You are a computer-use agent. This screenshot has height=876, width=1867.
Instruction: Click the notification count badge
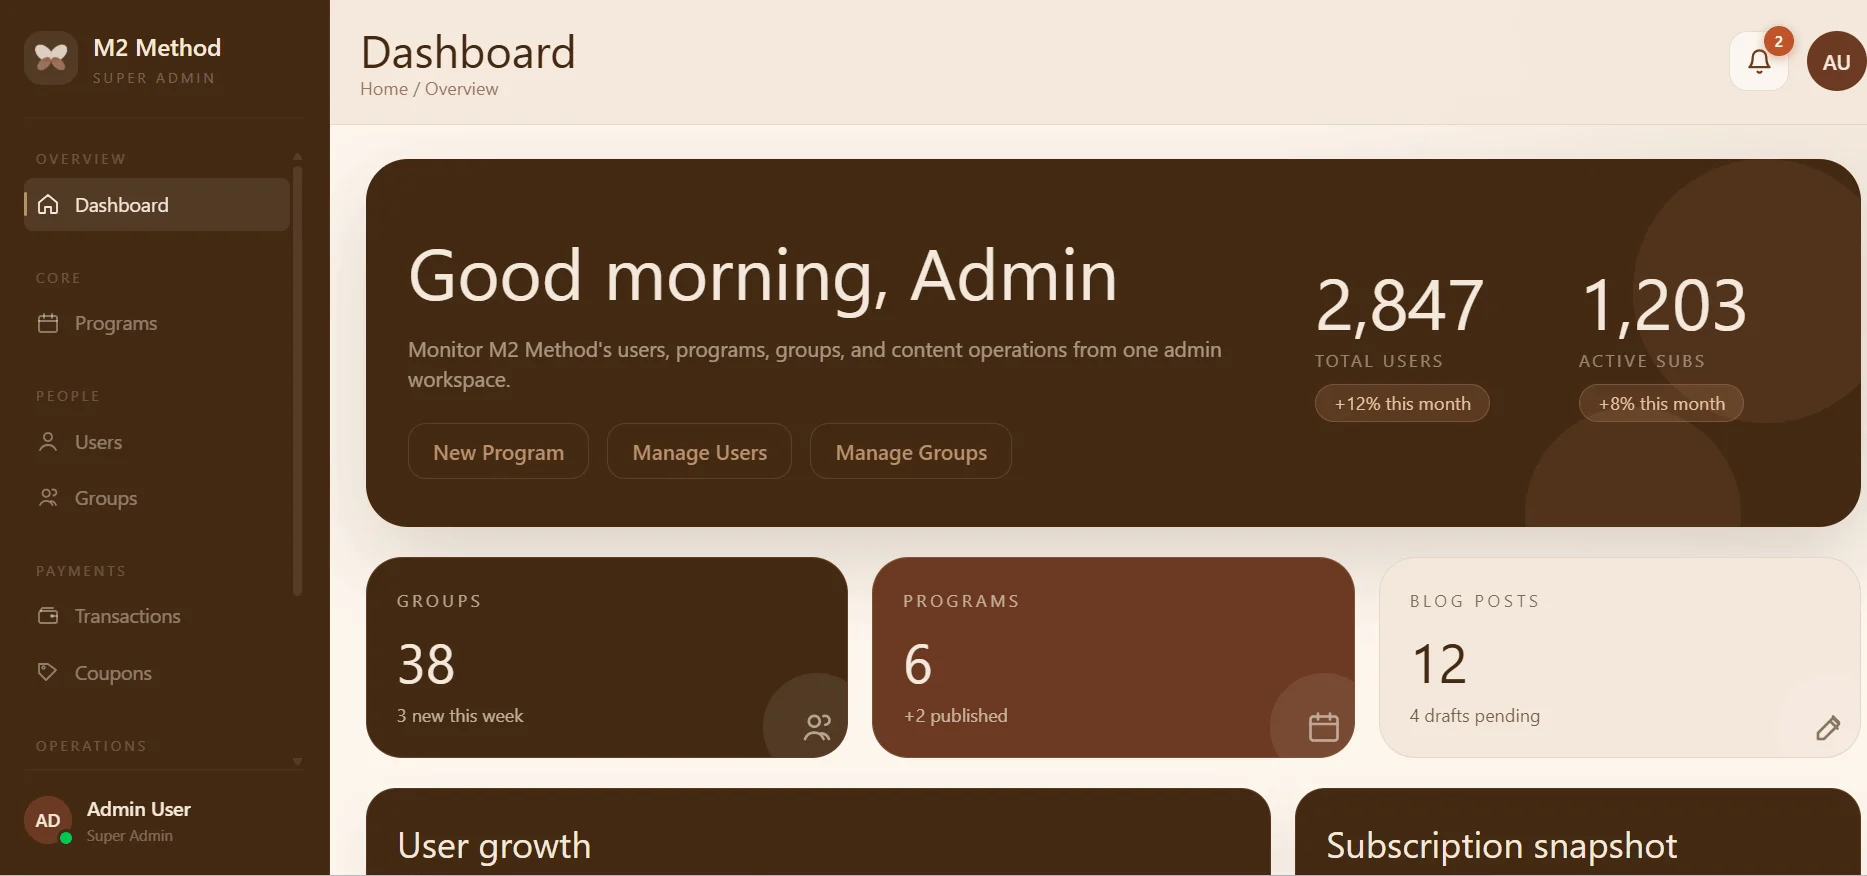click(1778, 41)
